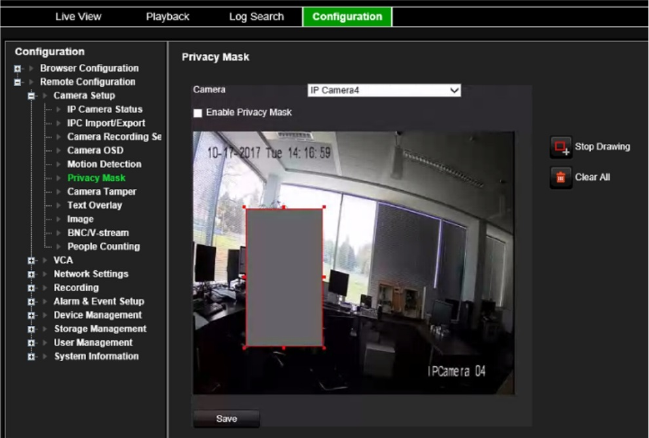Expand the VCA tree node
The image size is (649, 438).
pyautogui.click(x=31, y=260)
